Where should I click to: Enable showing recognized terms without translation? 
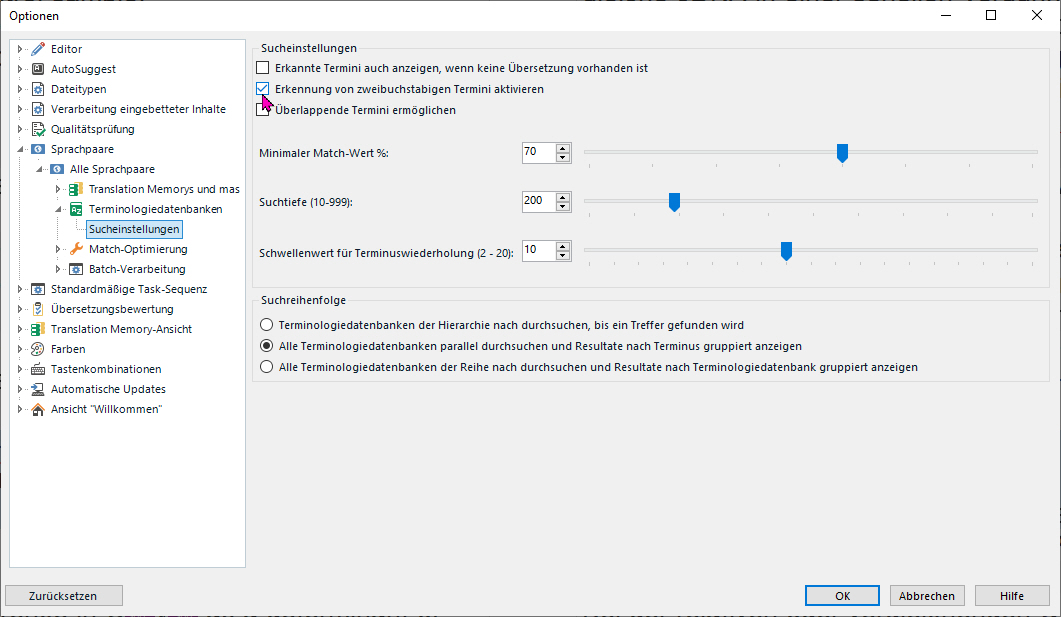point(263,68)
